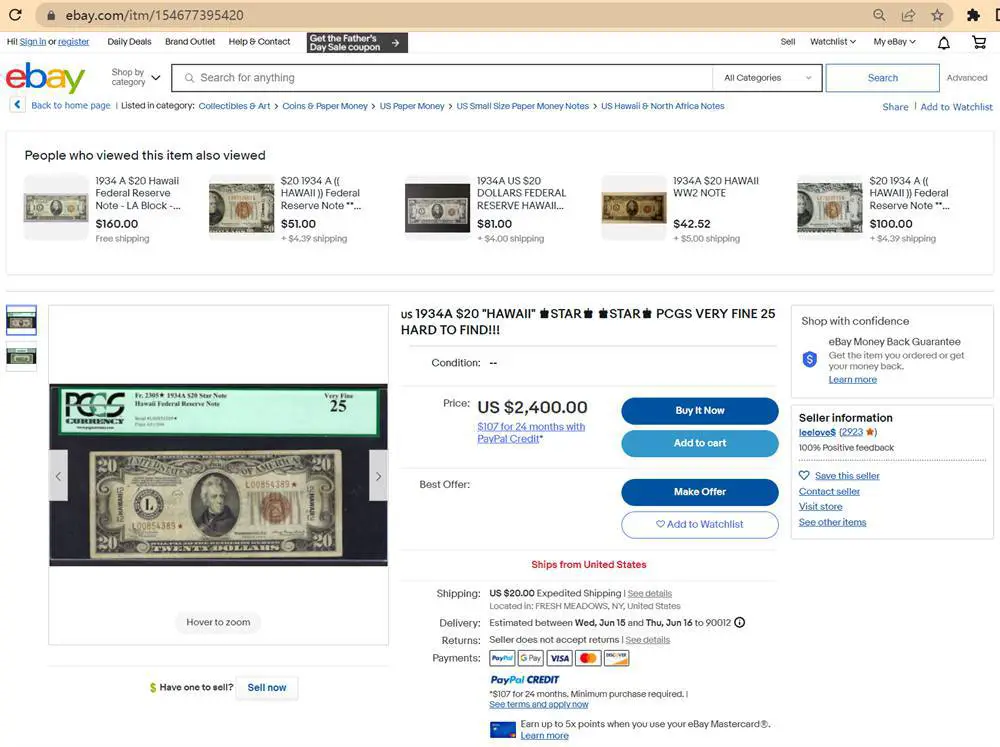Click Learn more under Money Back Guarantee
Viewport: 1000px width, 747px height.
[x=853, y=380]
